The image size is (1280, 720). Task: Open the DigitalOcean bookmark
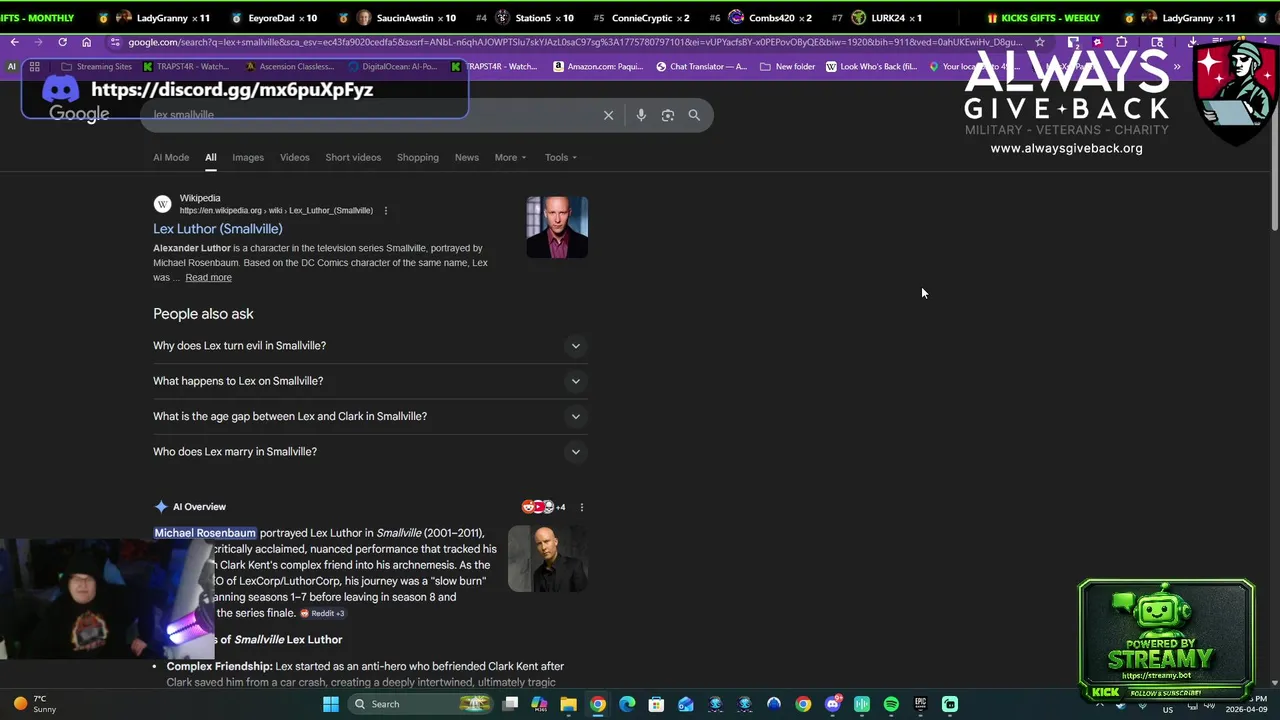(392, 67)
